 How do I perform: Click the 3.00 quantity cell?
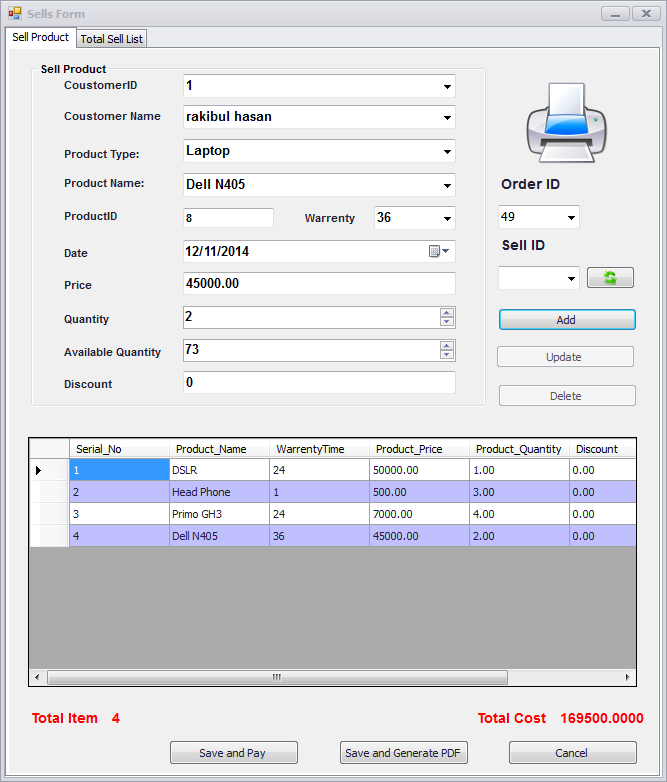tap(519, 492)
